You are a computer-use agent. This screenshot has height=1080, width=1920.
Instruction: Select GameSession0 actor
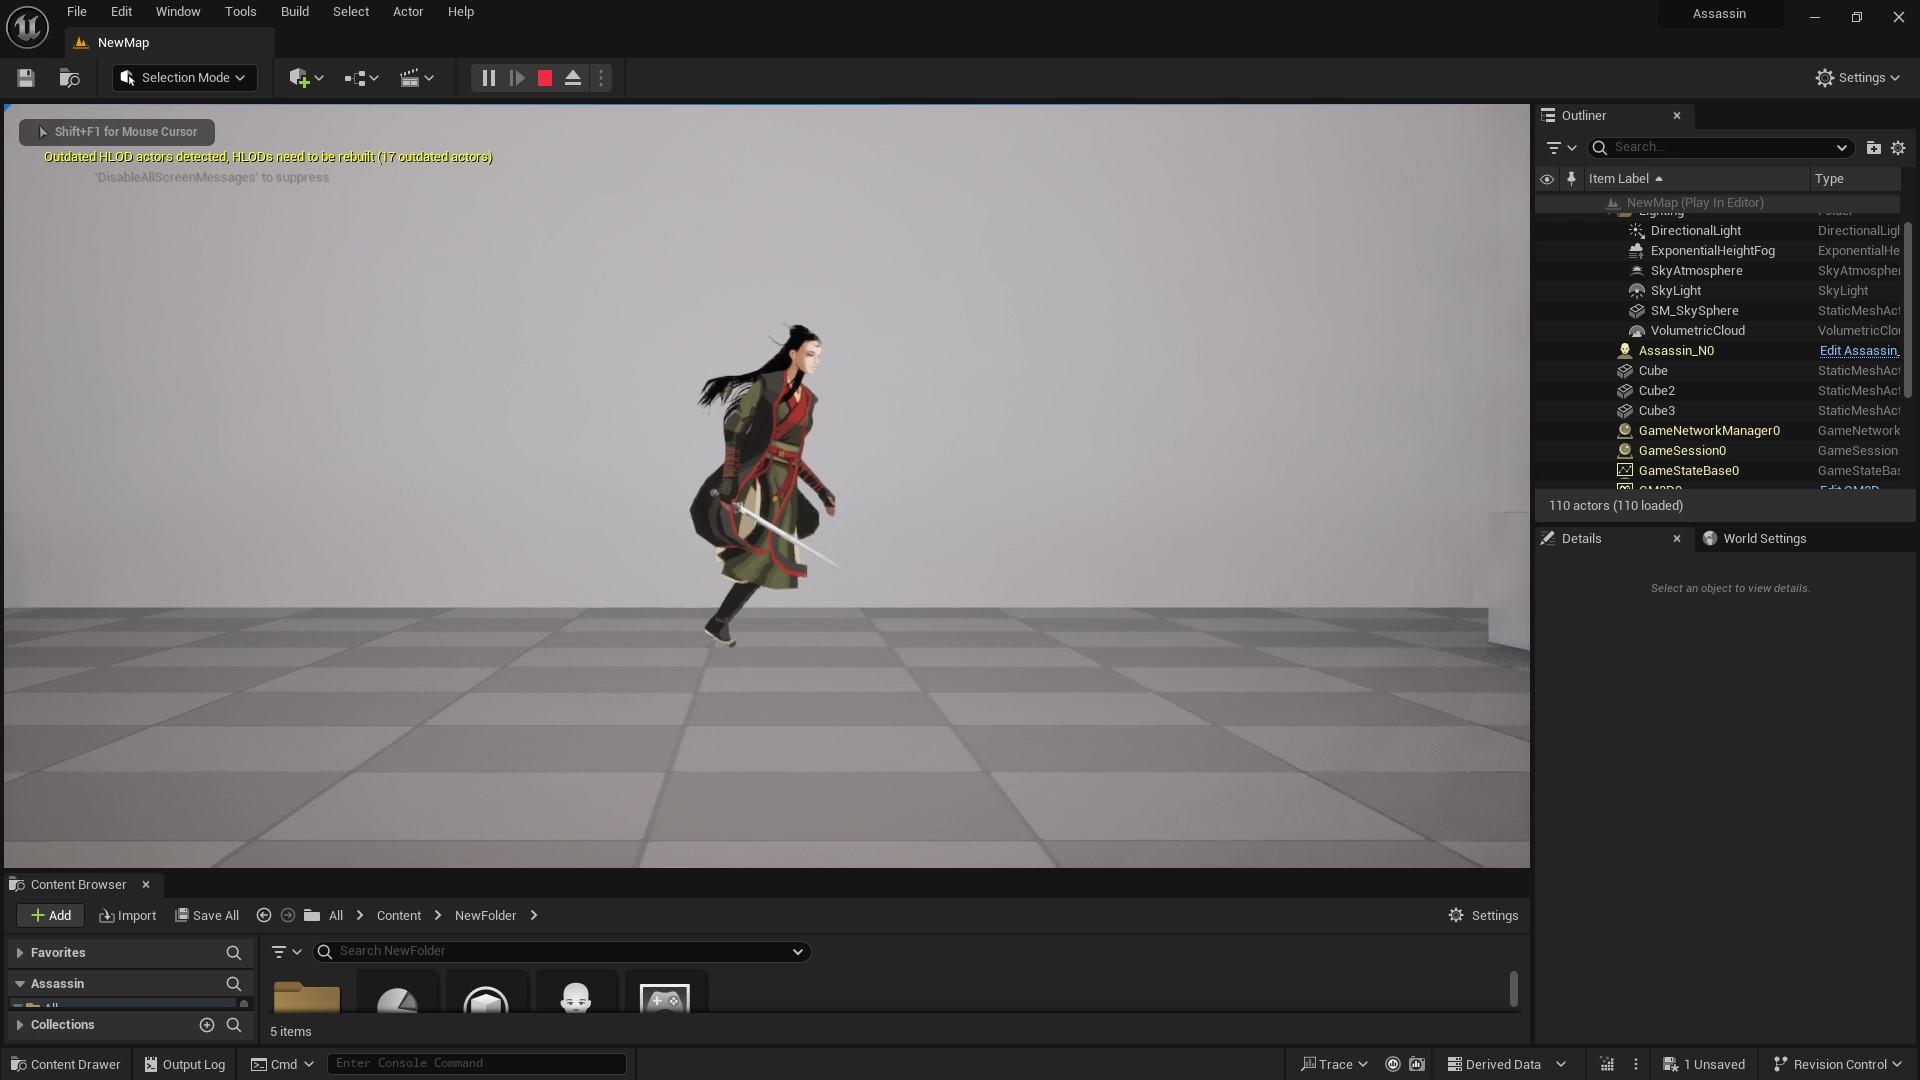pyautogui.click(x=1717, y=451)
